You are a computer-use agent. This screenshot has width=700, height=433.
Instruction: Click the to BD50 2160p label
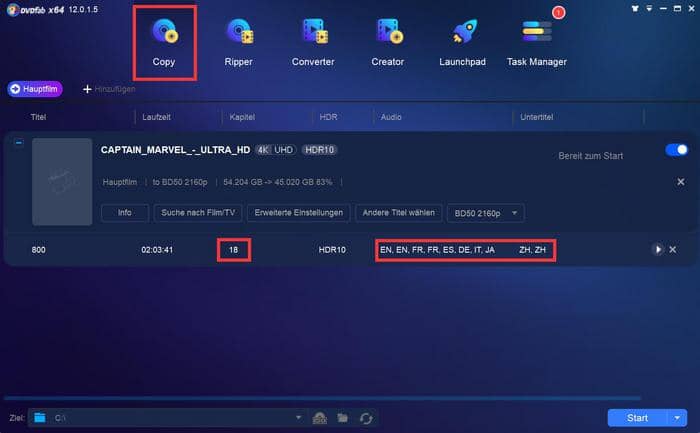(180, 182)
